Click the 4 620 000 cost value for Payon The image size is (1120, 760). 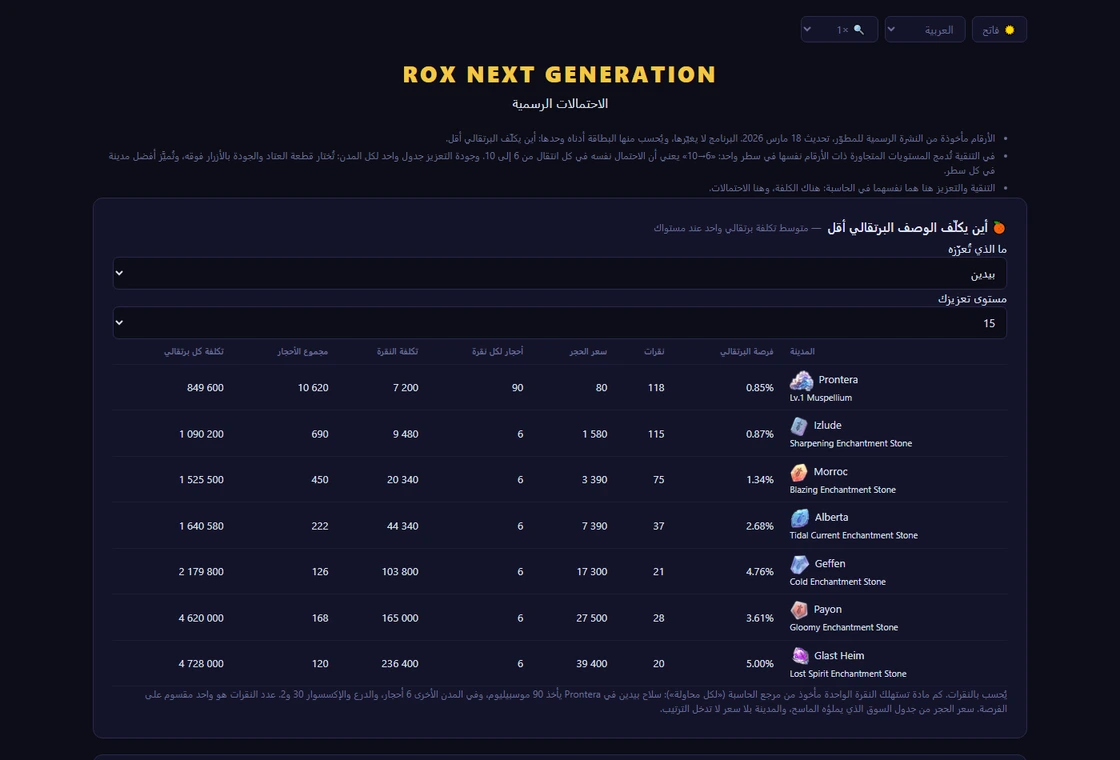click(201, 619)
